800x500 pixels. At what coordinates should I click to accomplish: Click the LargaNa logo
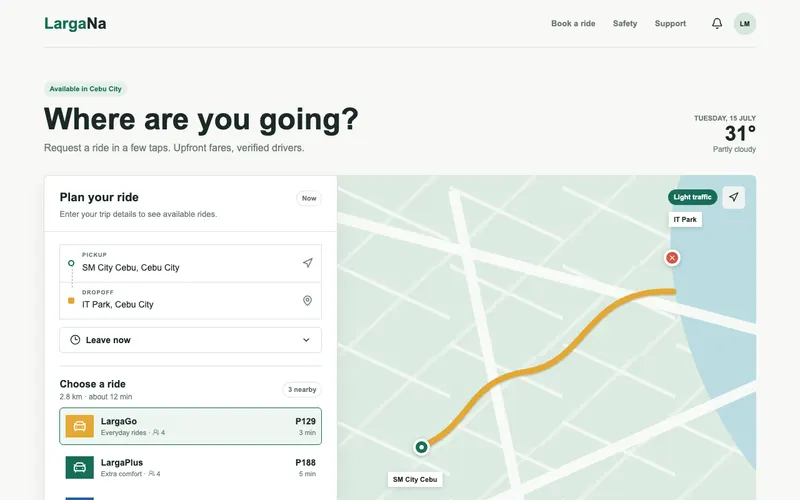(75, 23)
